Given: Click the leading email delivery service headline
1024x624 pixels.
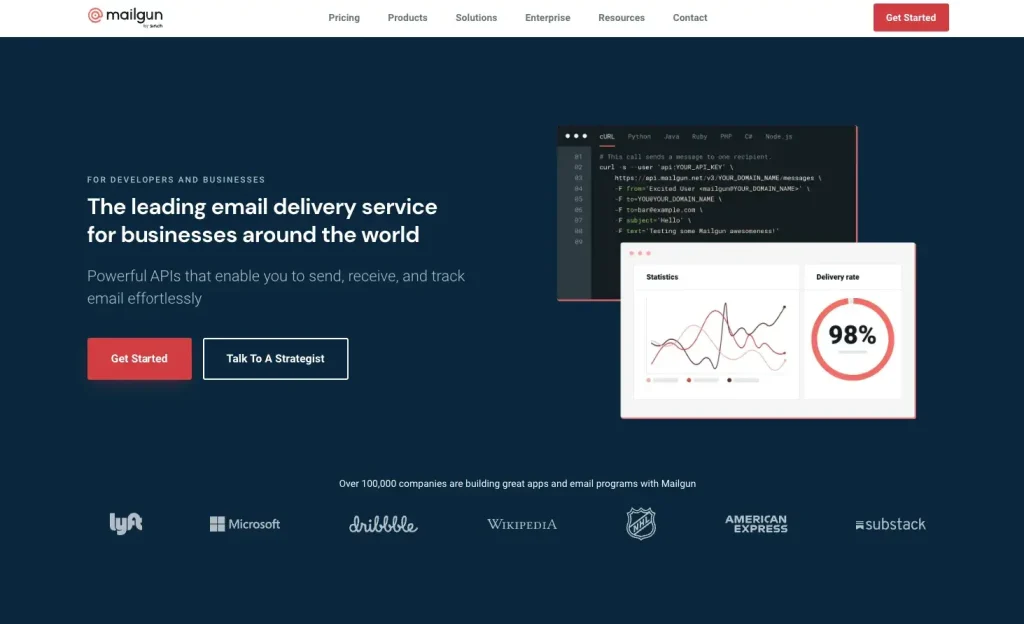Looking at the screenshot, I should (x=262, y=221).
